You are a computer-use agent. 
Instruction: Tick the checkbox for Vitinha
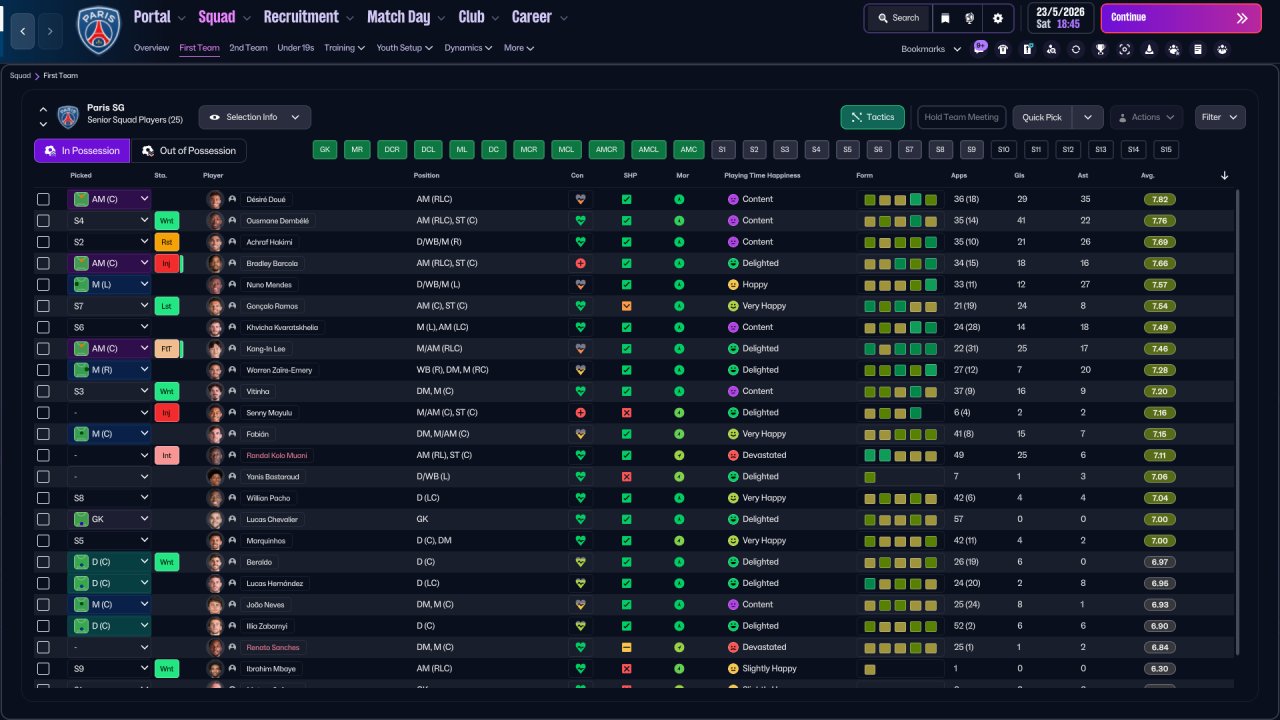[x=43, y=391]
